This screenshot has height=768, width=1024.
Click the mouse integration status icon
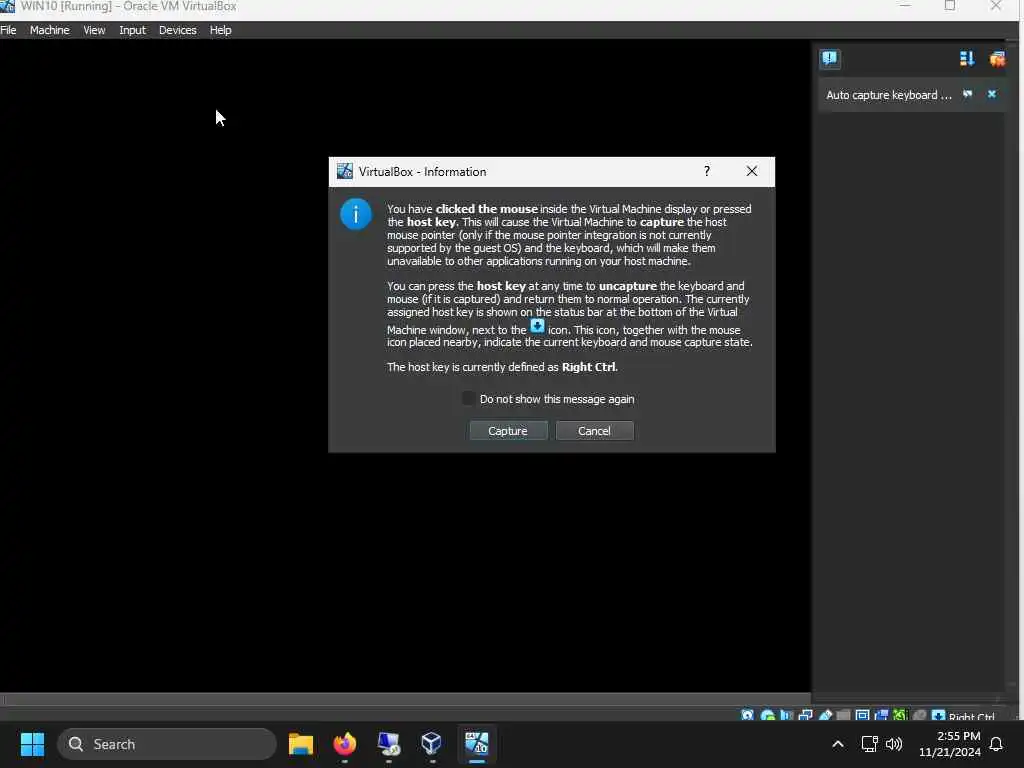tap(920, 715)
